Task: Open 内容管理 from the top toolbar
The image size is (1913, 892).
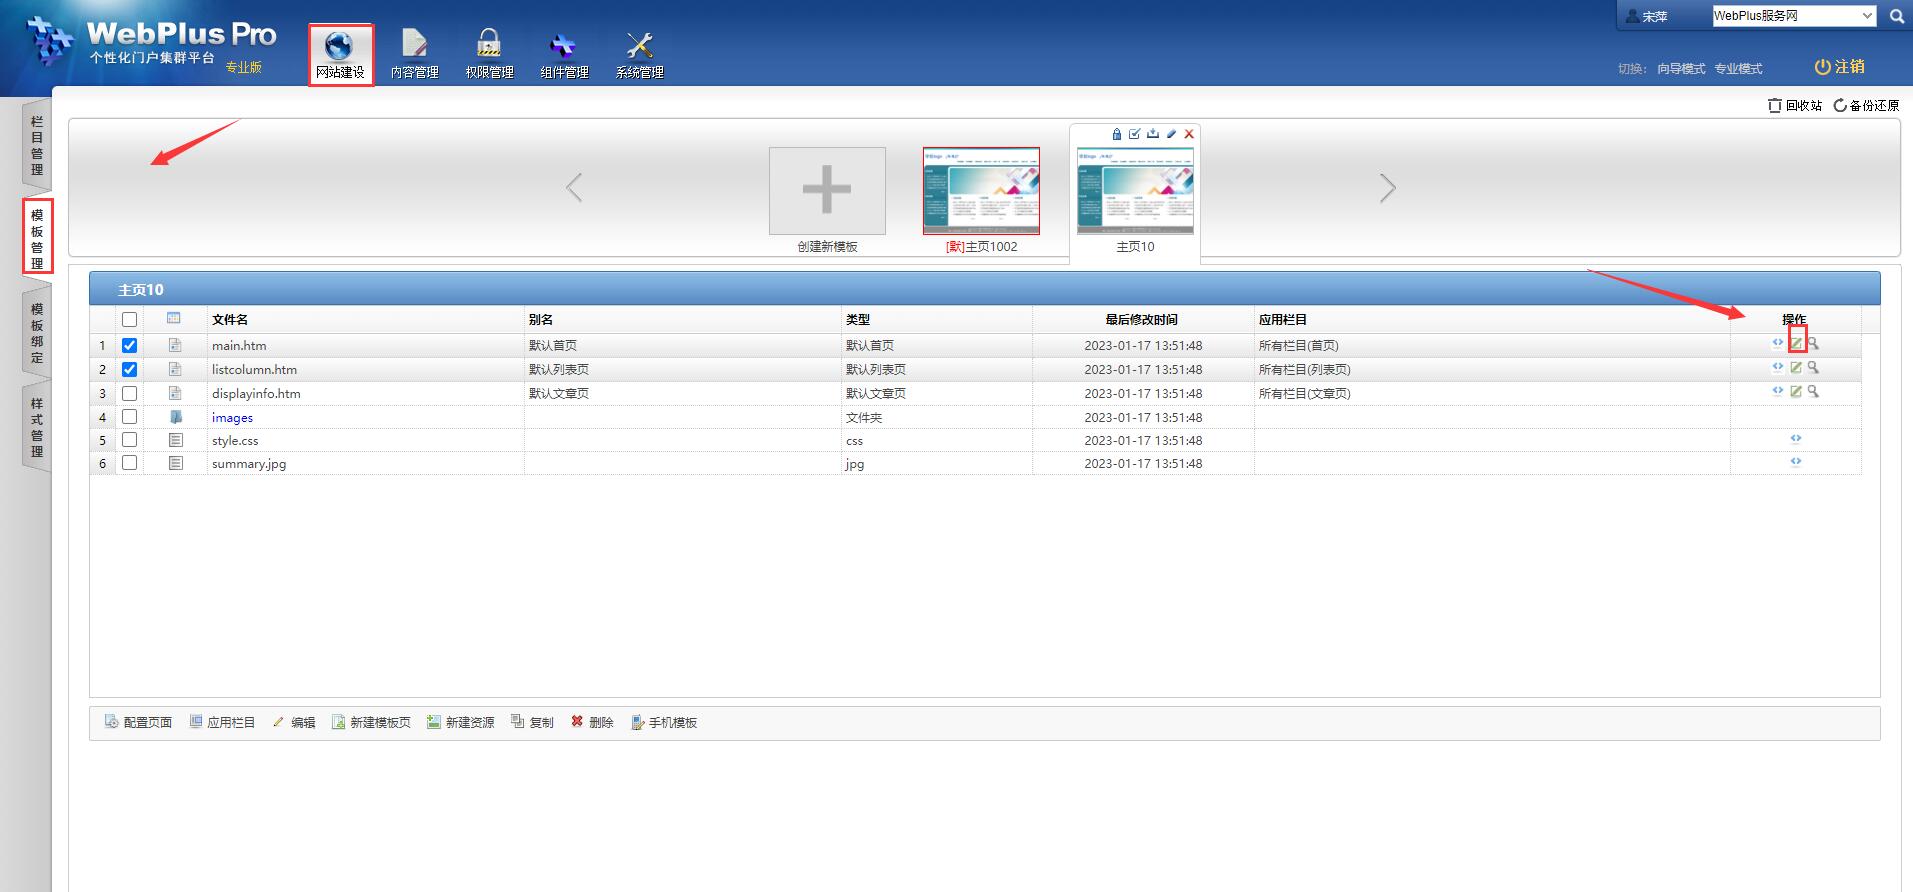Action: tap(414, 55)
